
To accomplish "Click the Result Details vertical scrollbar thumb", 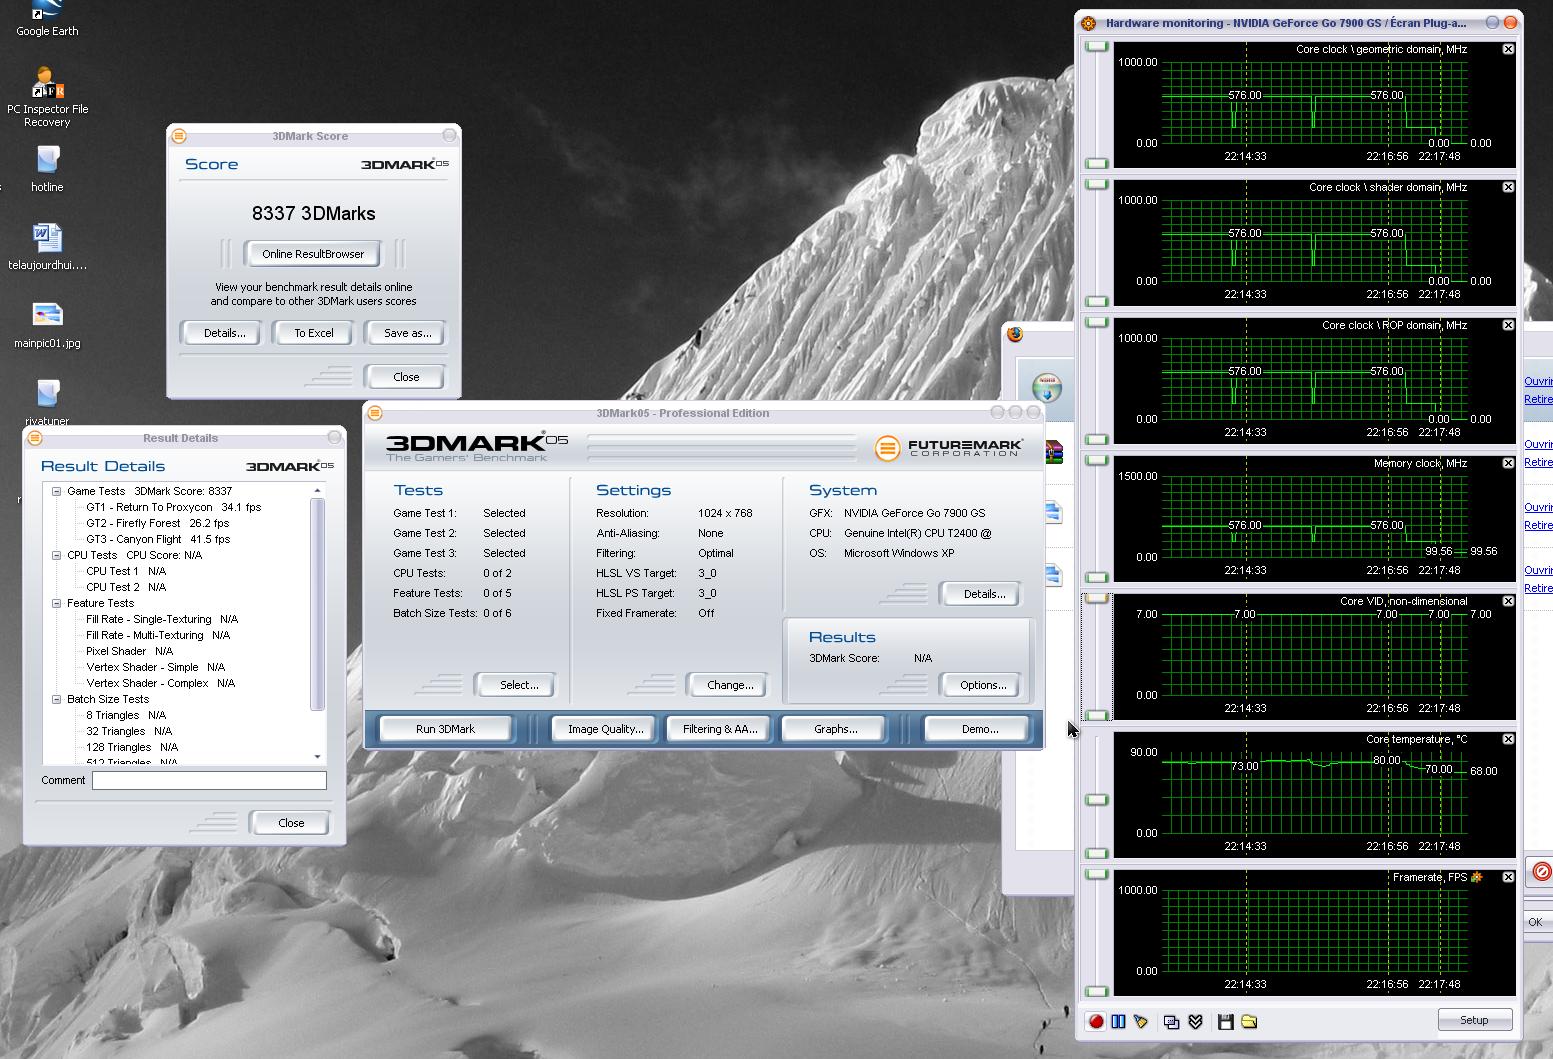I will pyautogui.click(x=318, y=604).
